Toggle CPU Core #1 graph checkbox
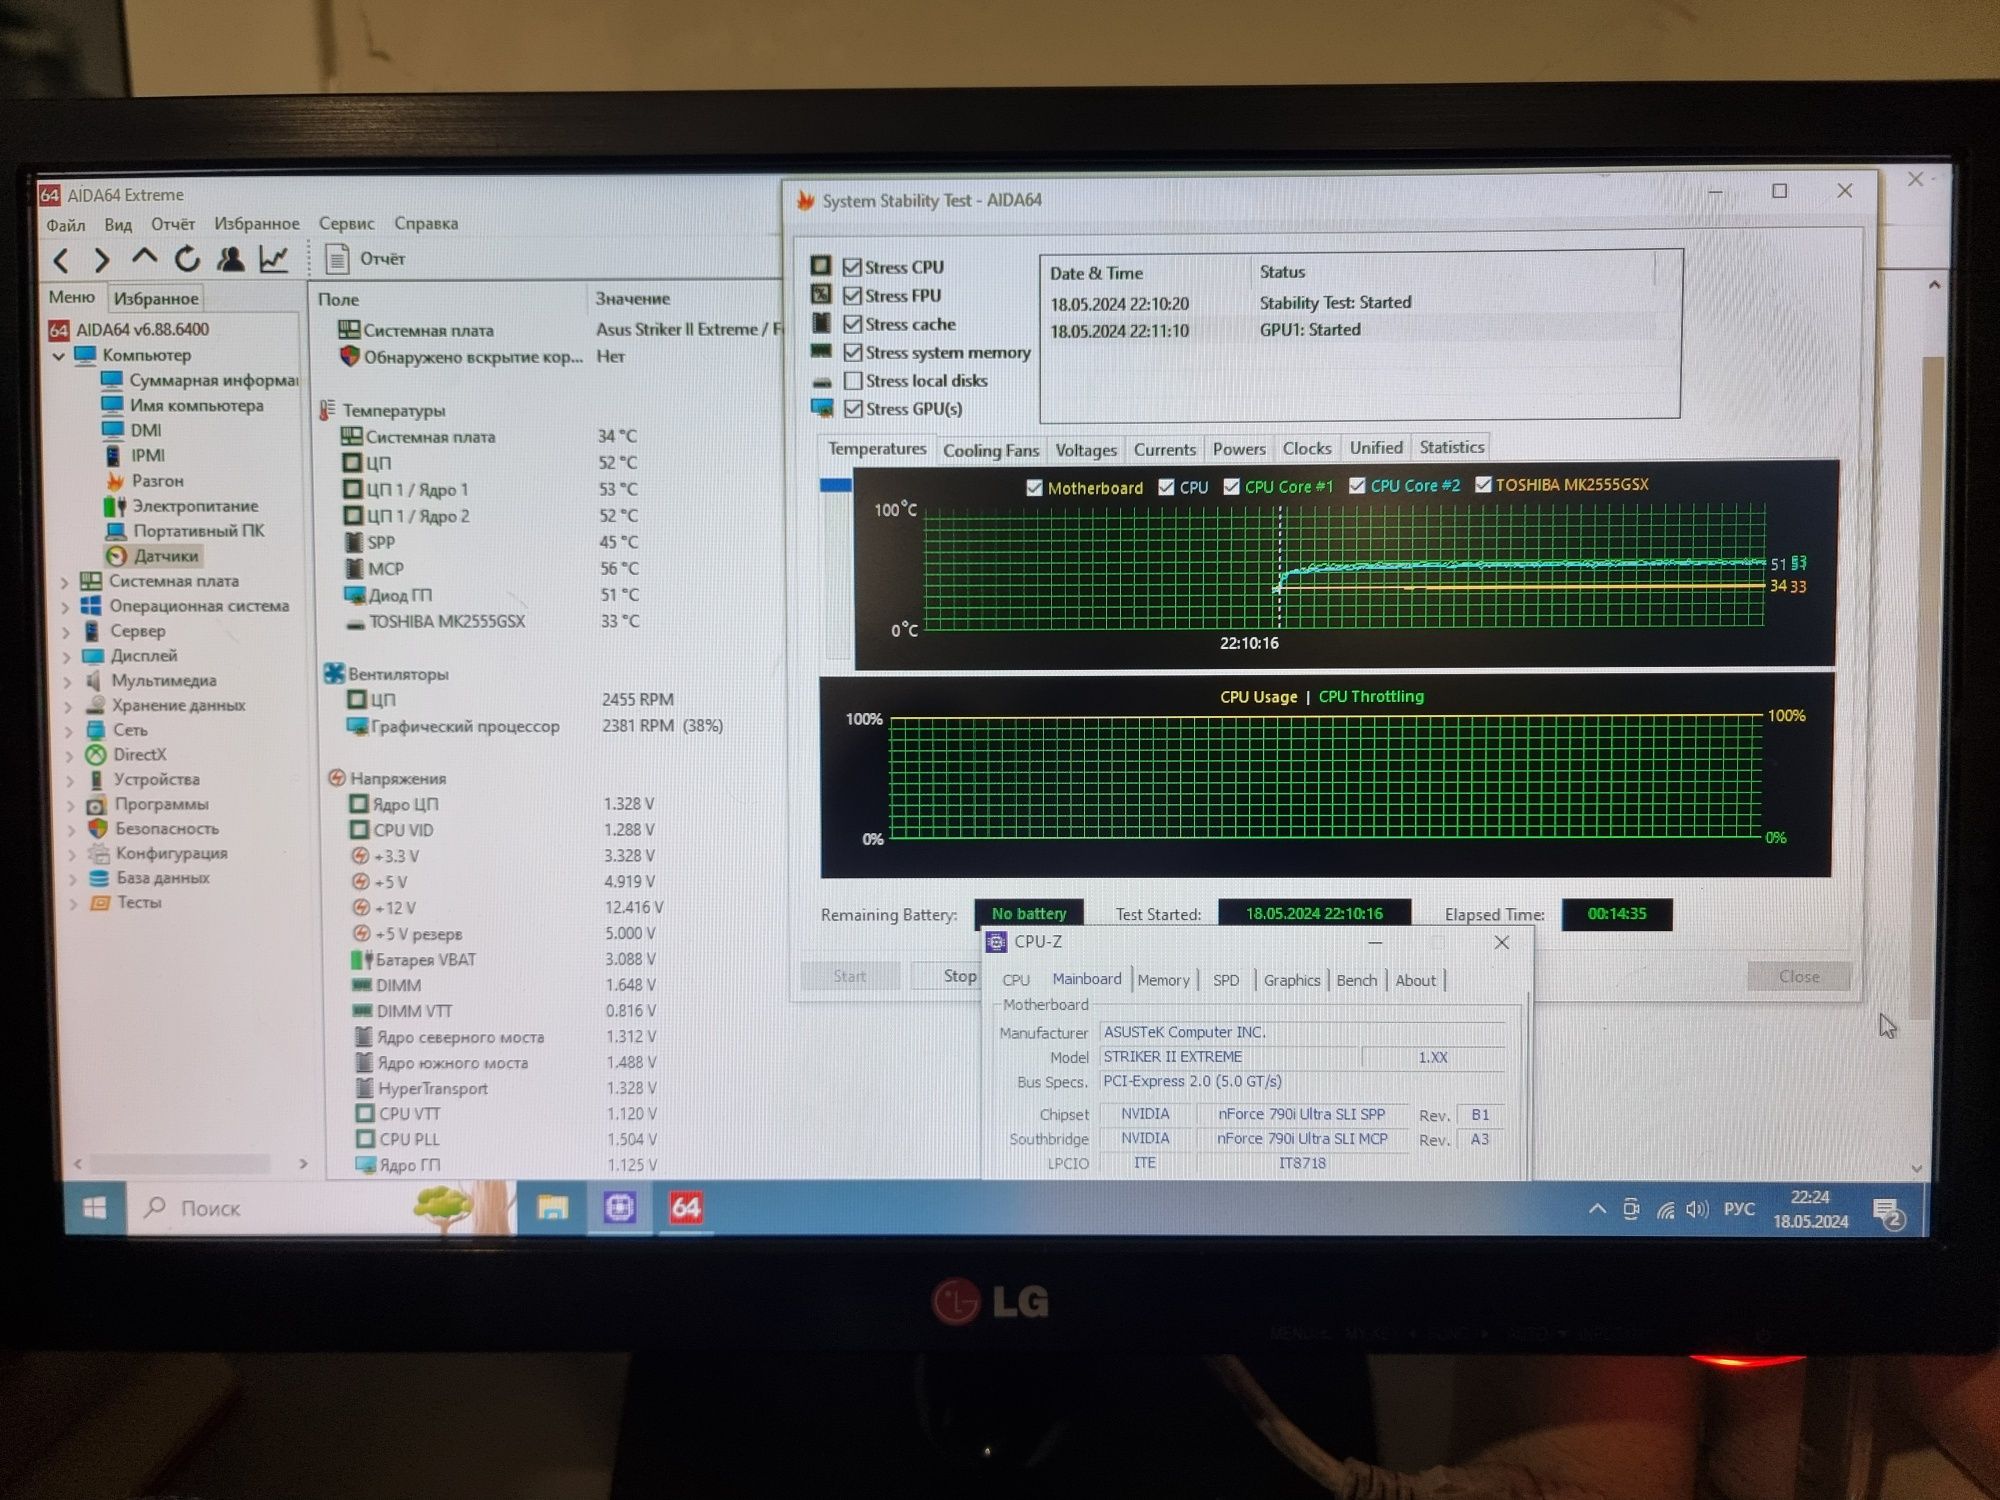Image resolution: width=2000 pixels, height=1500 pixels. [x=1231, y=487]
